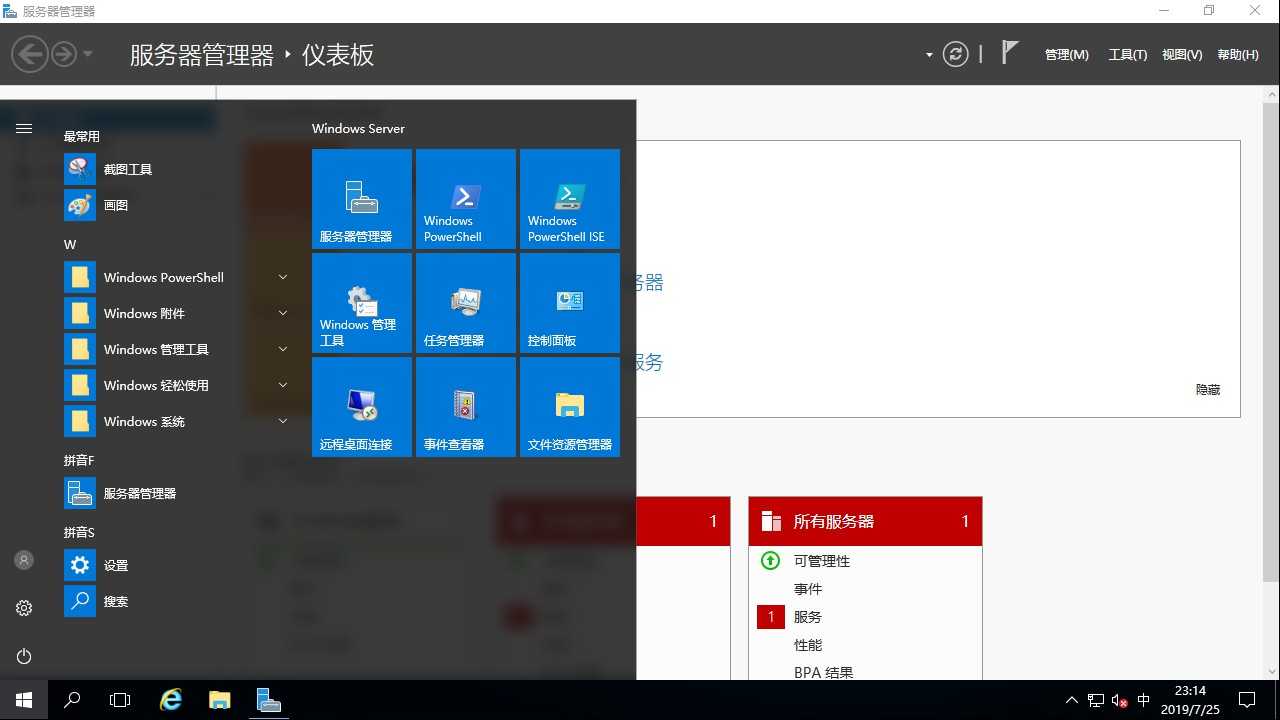Viewport: 1280px width, 720px height.
Task: Click the muted volume icon in tray
Action: click(x=1120, y=701)
